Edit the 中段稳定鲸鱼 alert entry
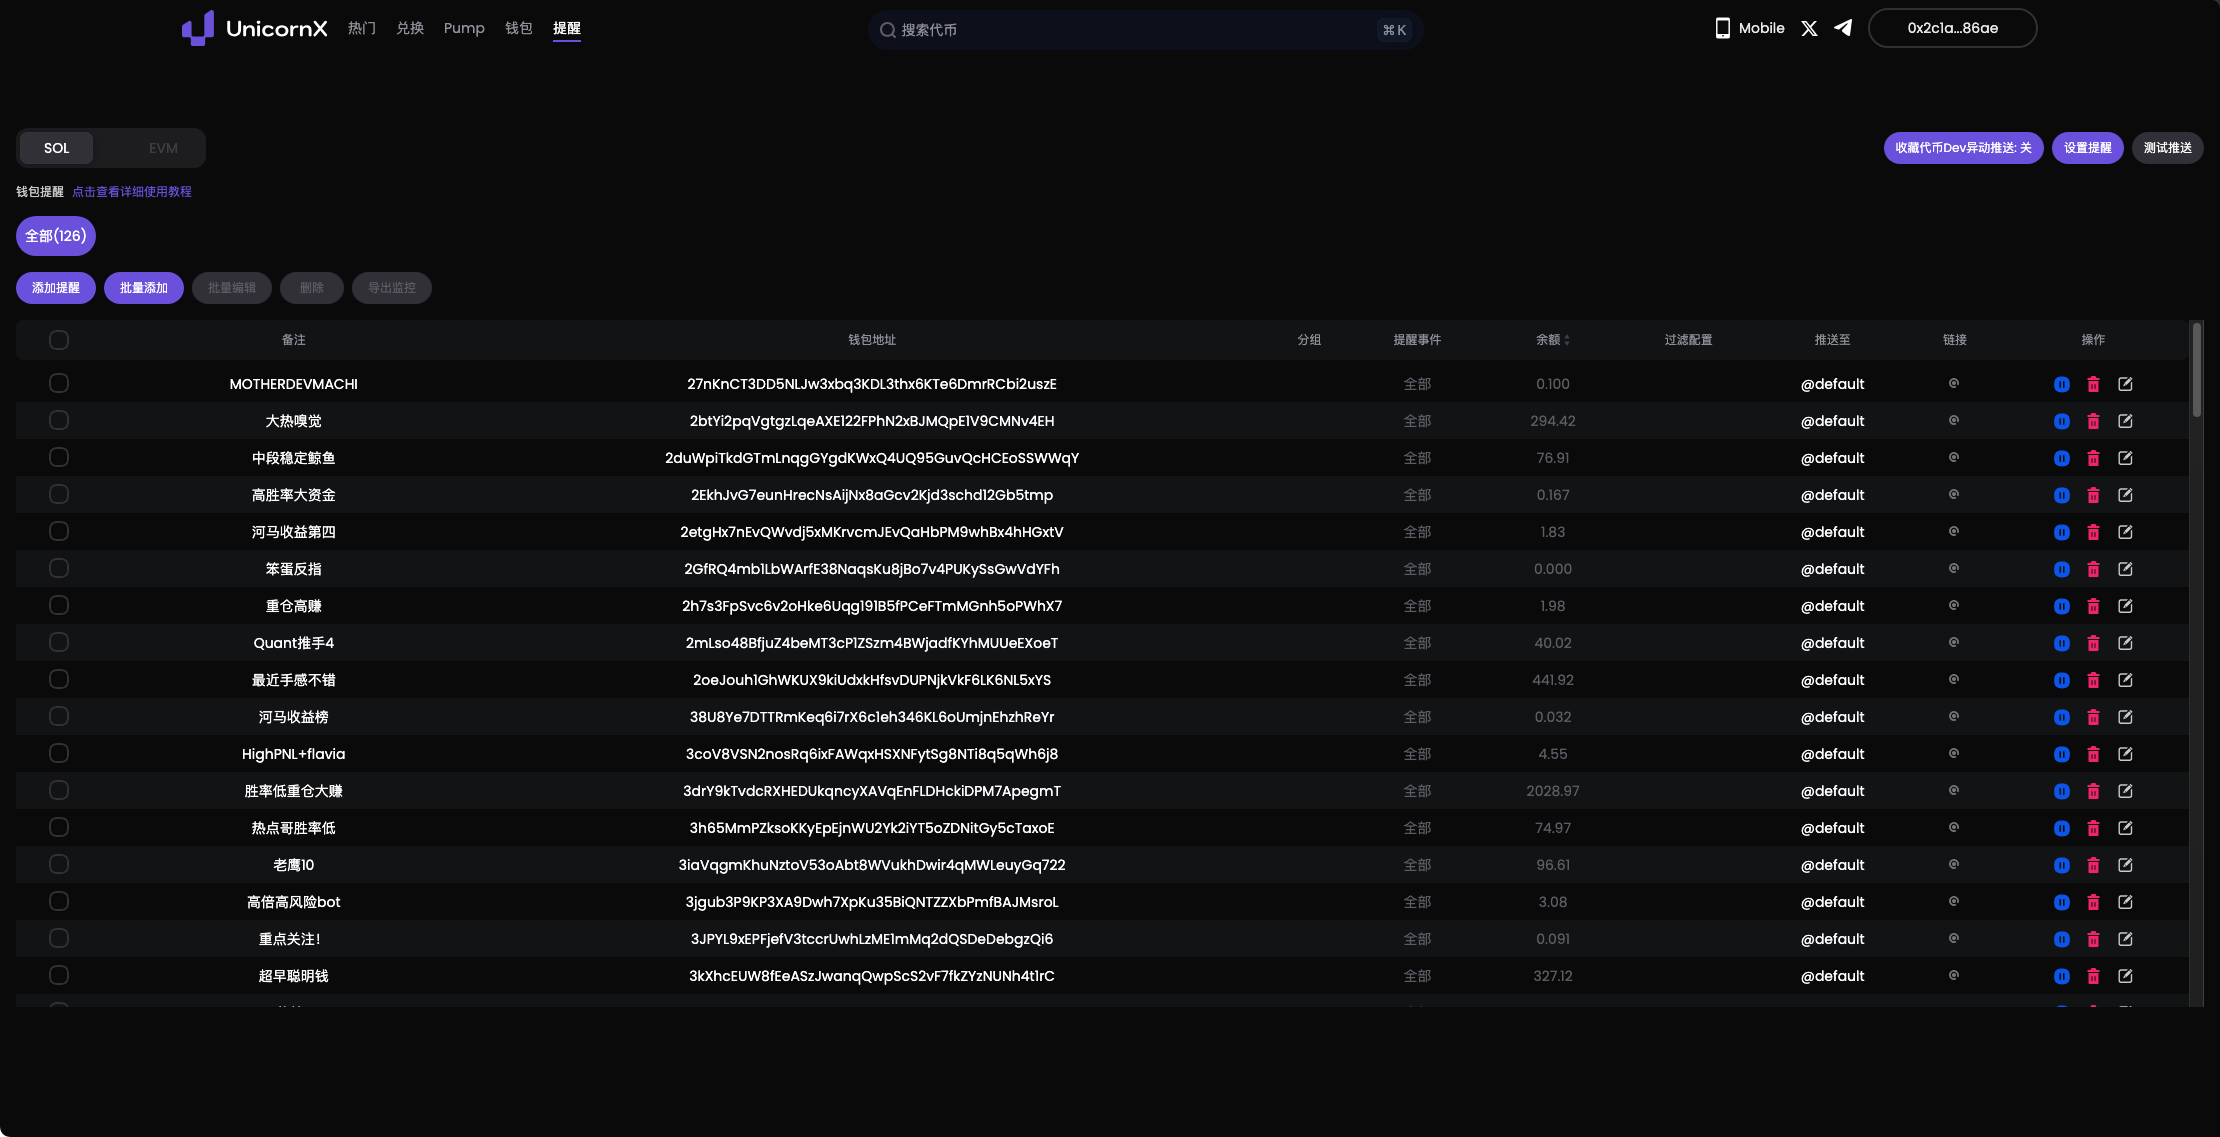 click(x=2125, y=458)
